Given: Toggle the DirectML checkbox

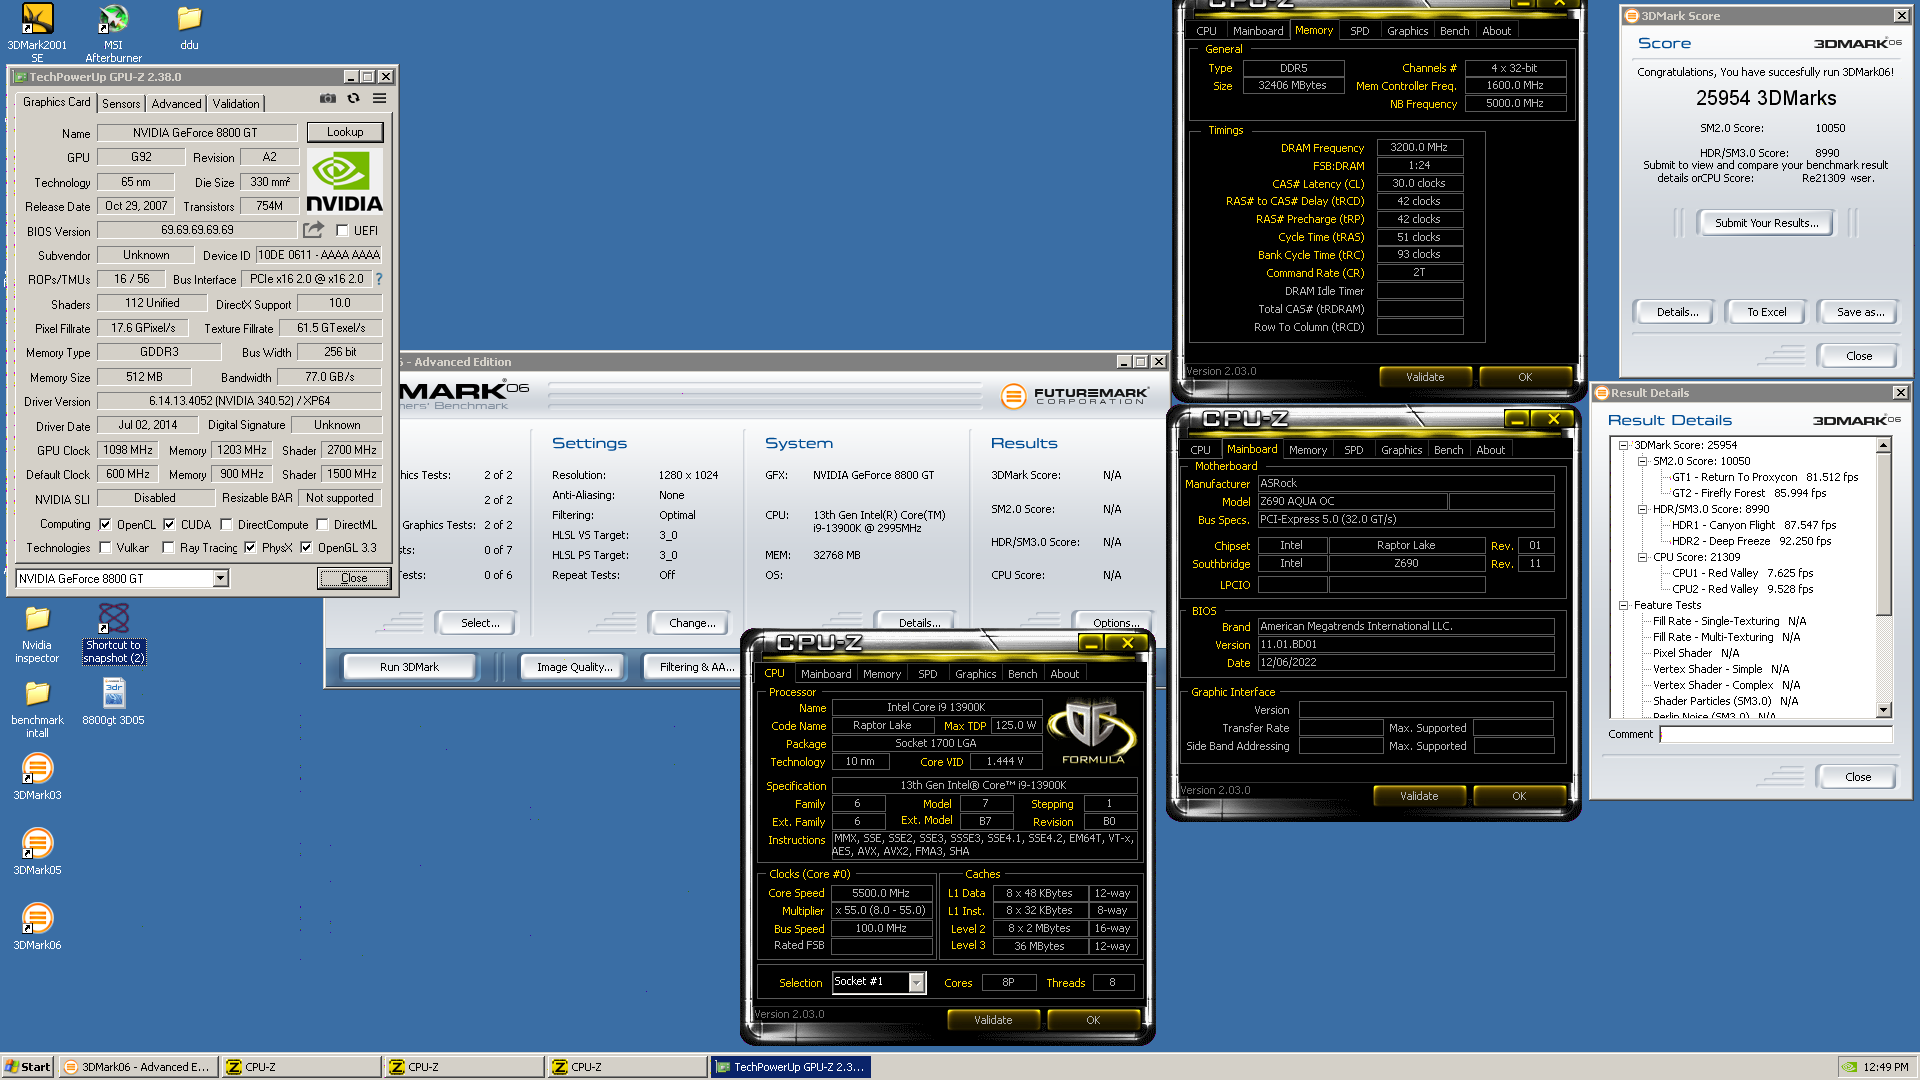Looking at the screenshot, I should coord(322,524).
